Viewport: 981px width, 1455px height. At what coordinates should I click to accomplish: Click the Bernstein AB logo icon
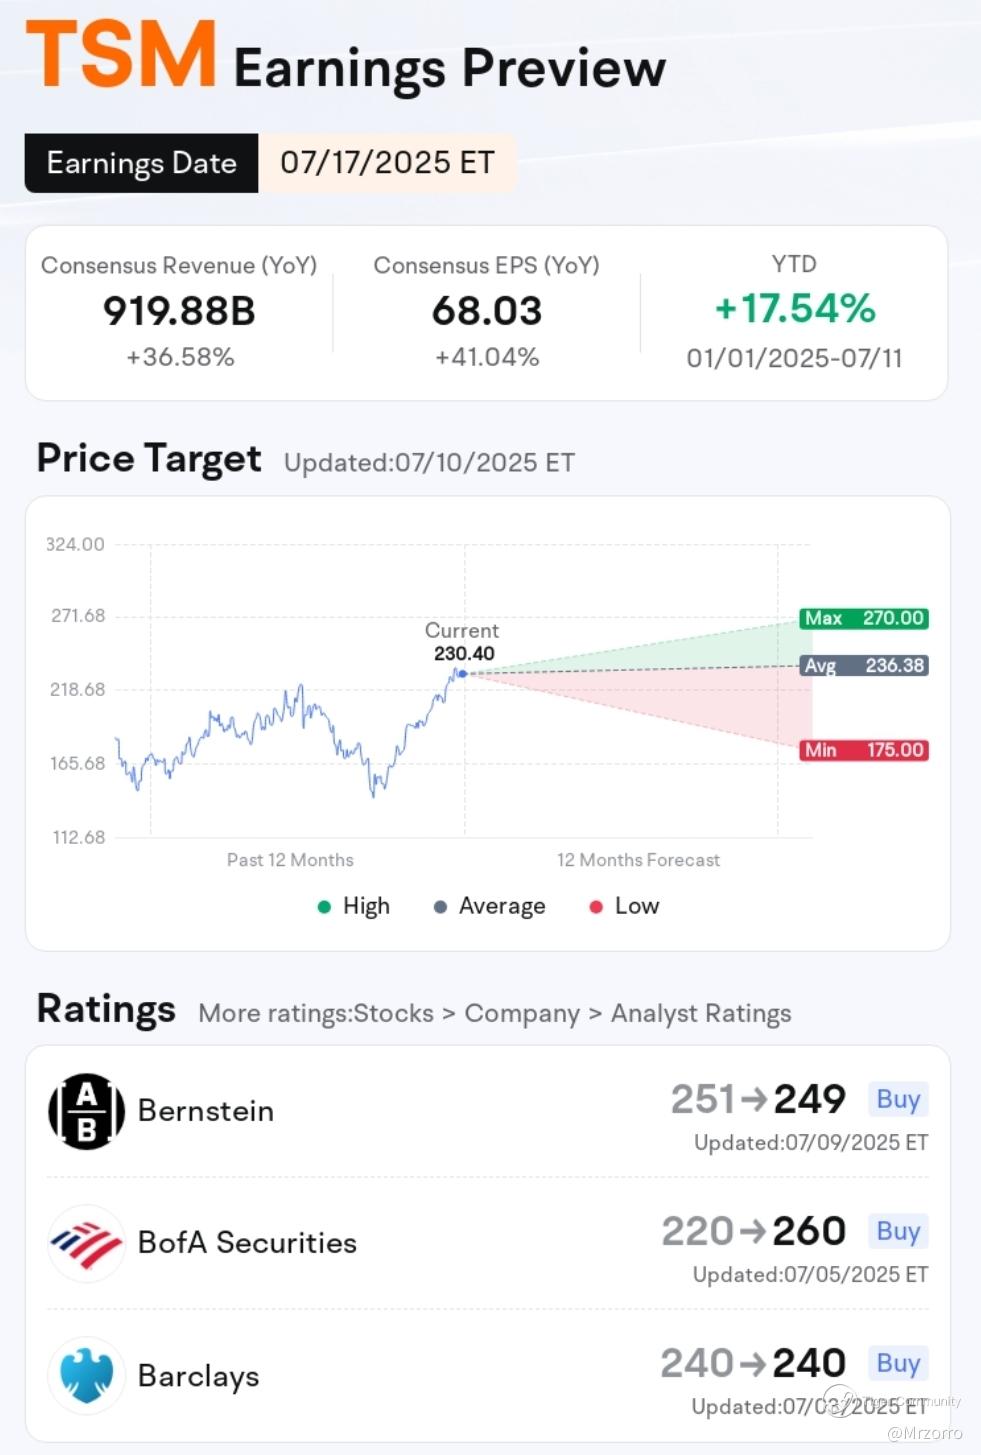[87, 1111]
